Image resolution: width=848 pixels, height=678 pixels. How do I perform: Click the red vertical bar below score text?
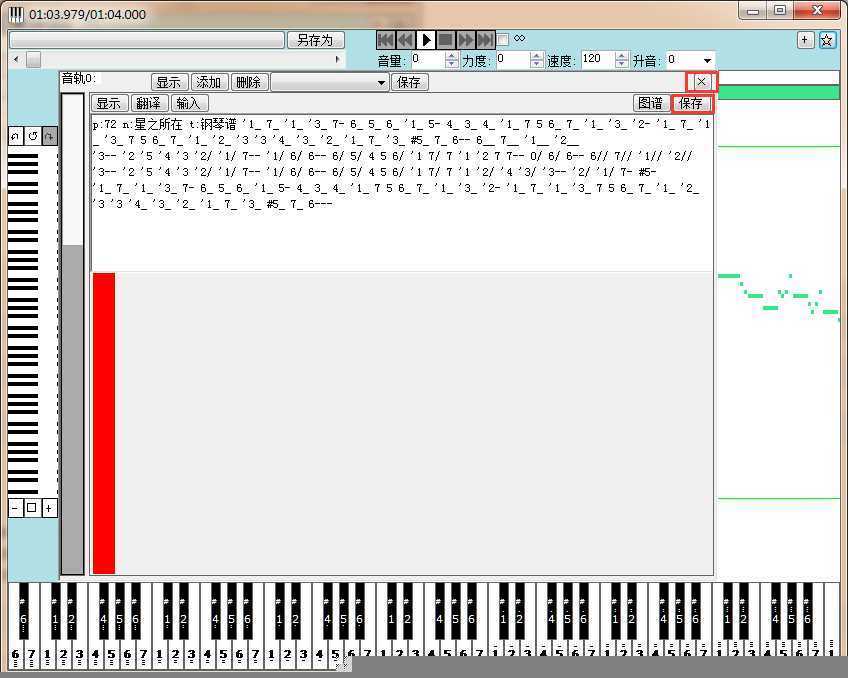104,423
